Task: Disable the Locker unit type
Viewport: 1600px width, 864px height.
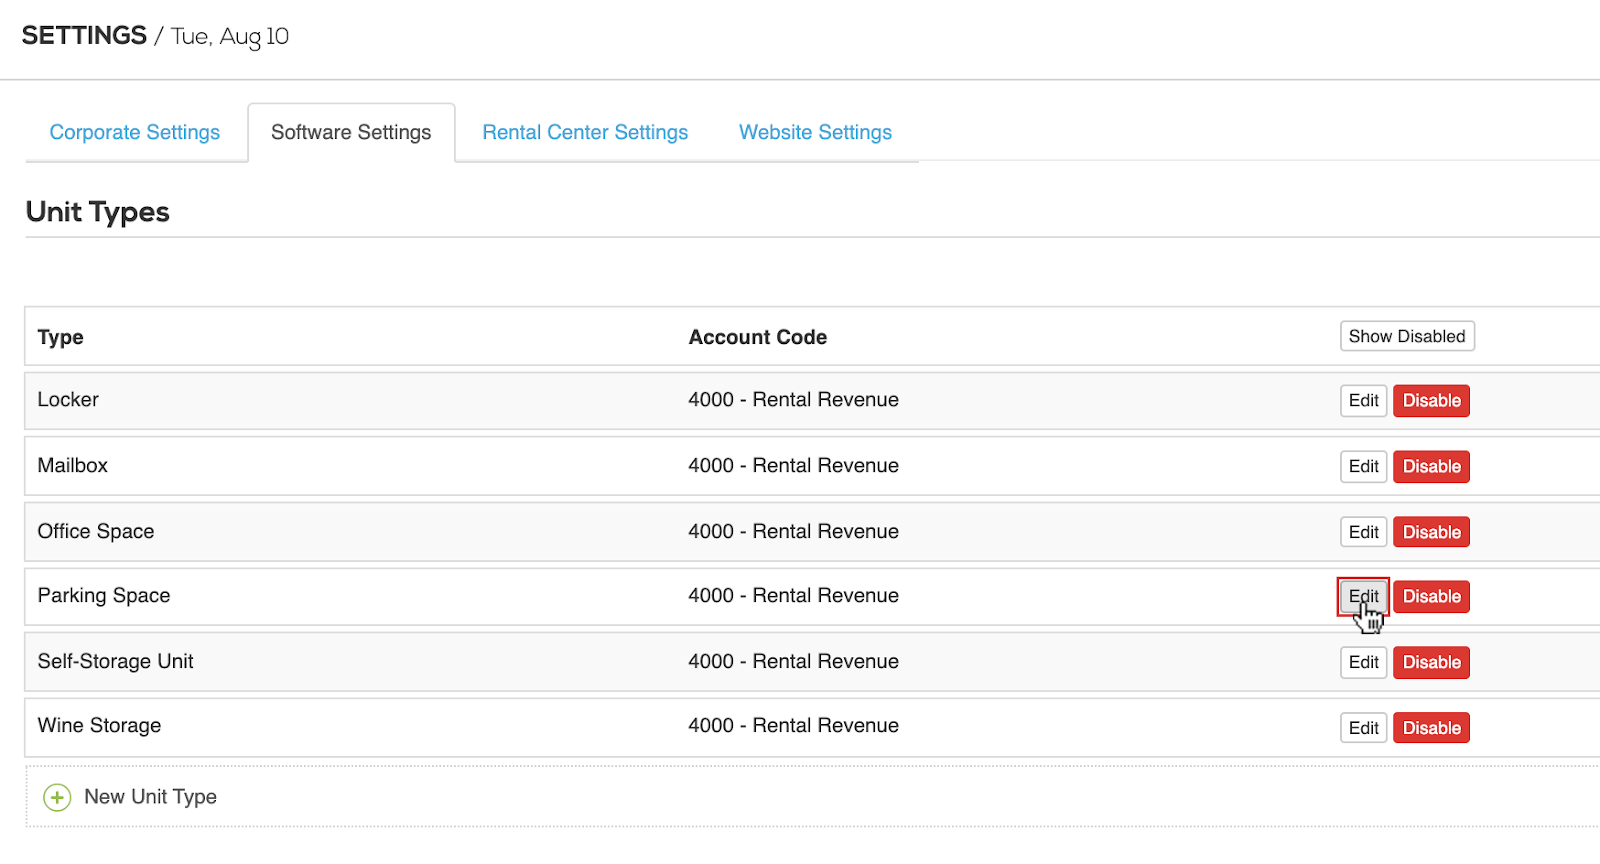Action: click(x=1431, y=400)
